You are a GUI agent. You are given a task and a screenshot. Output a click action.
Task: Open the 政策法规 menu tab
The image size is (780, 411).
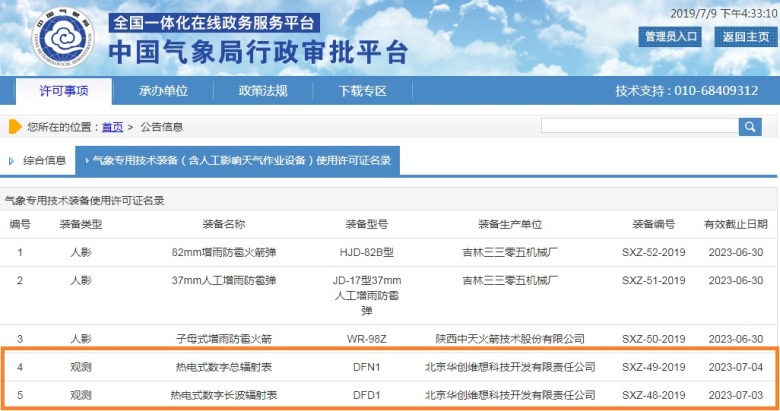pos(263,91)
